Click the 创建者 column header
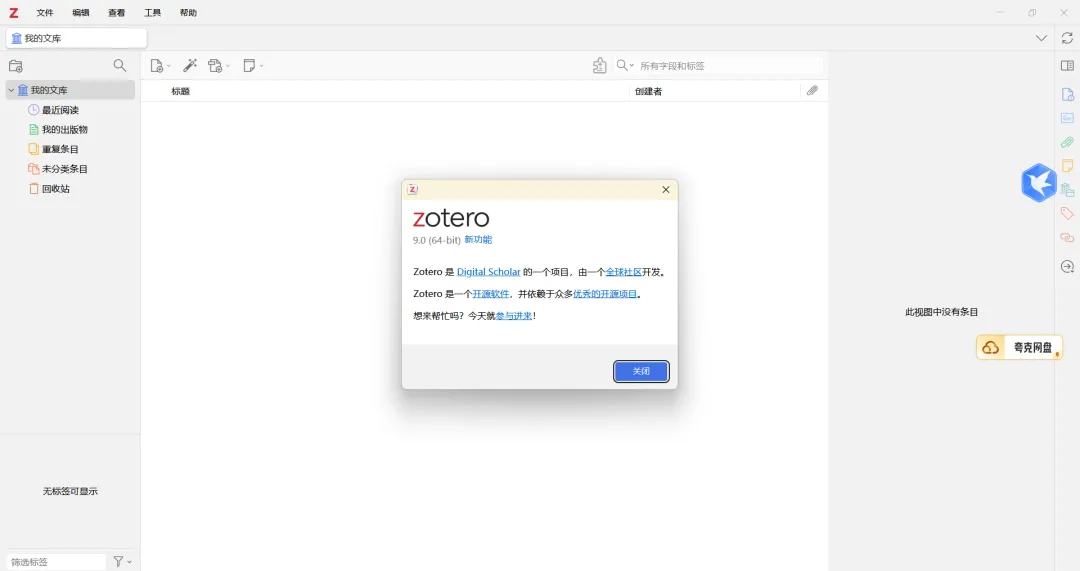The height and width of the screenshot is (571, 1080). [648, 91]
